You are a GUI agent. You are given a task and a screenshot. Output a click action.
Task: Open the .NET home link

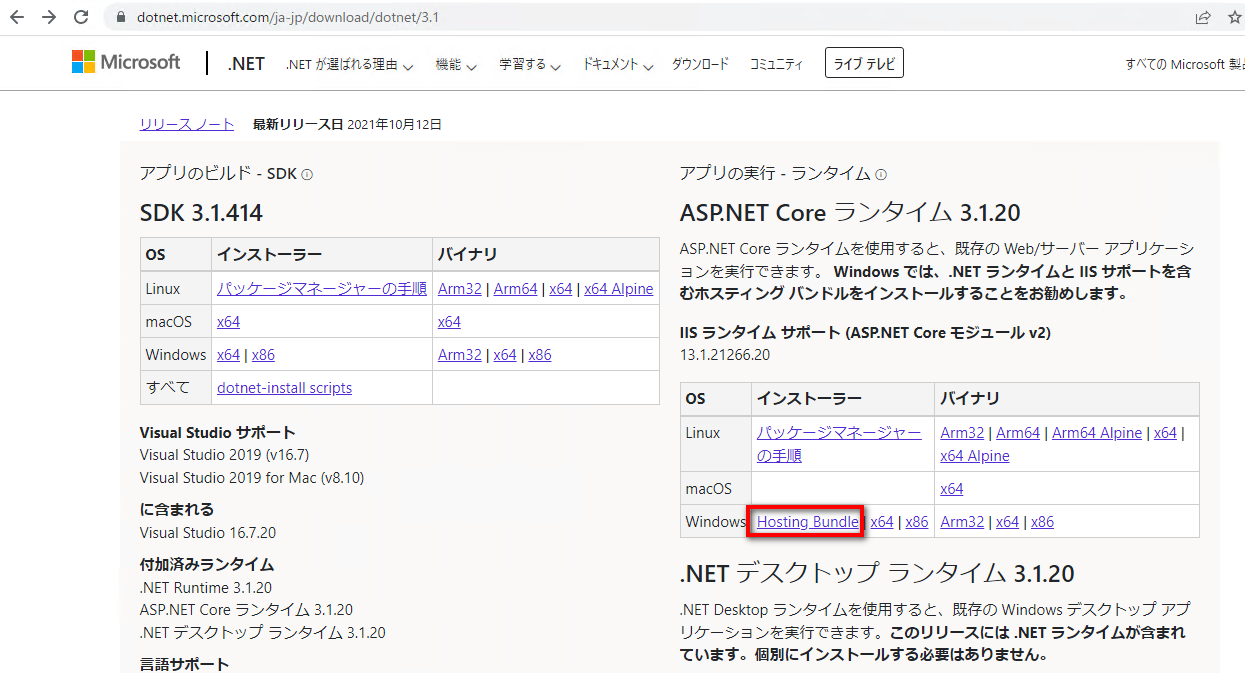[246, 64]
